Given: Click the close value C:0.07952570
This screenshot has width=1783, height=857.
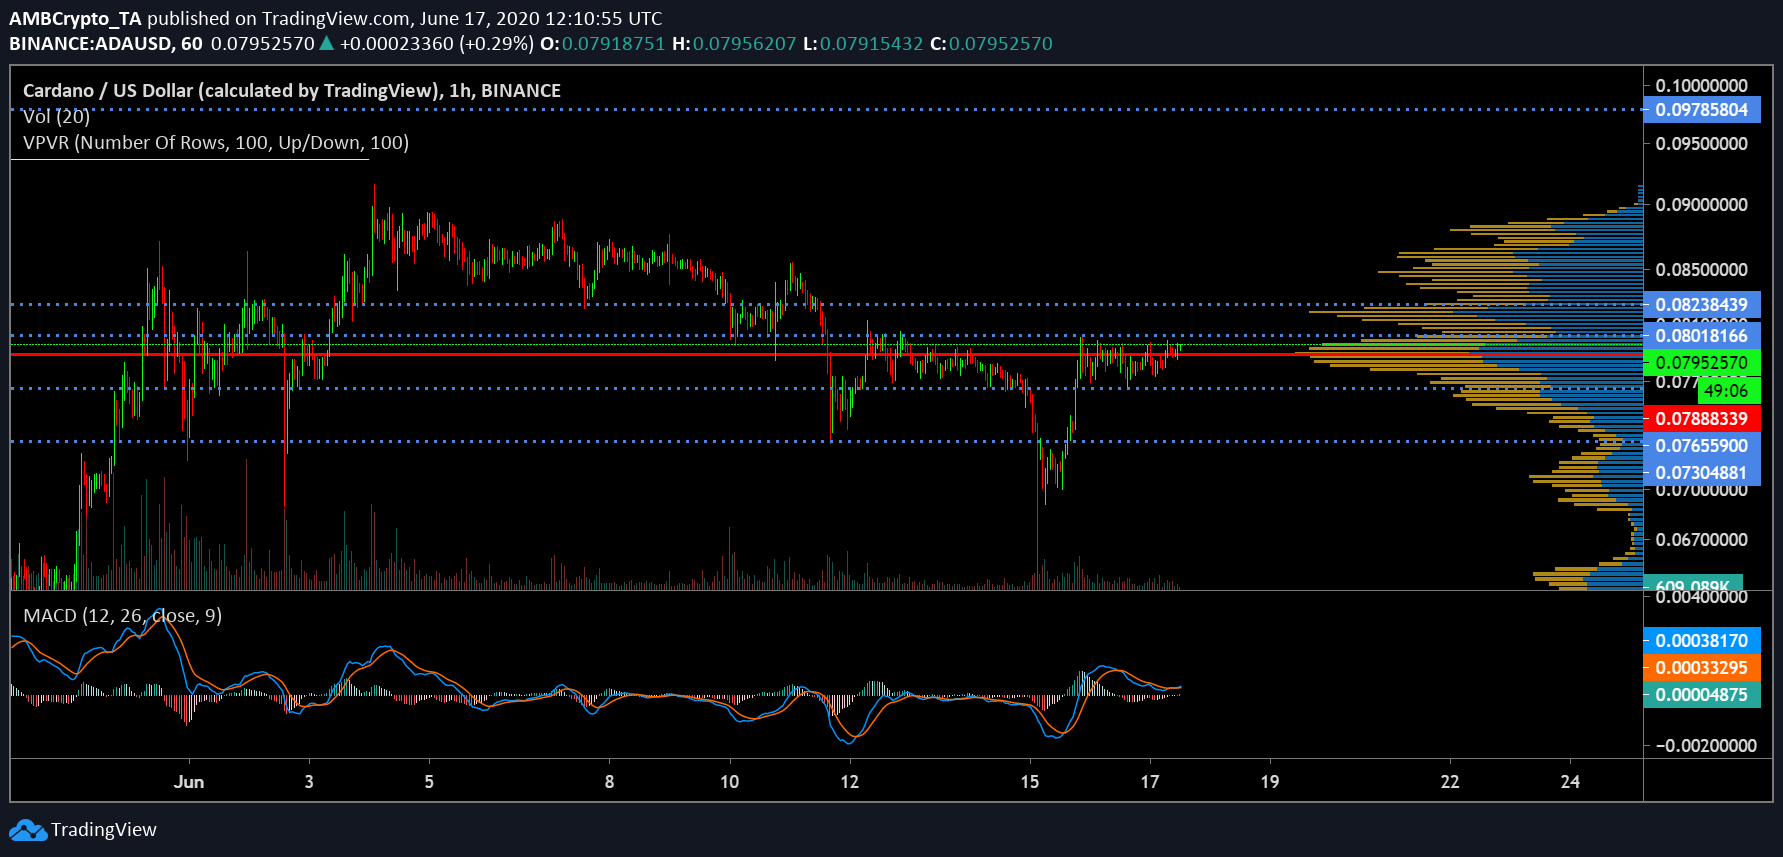Looking at the screenshot, I should point(992,43).
